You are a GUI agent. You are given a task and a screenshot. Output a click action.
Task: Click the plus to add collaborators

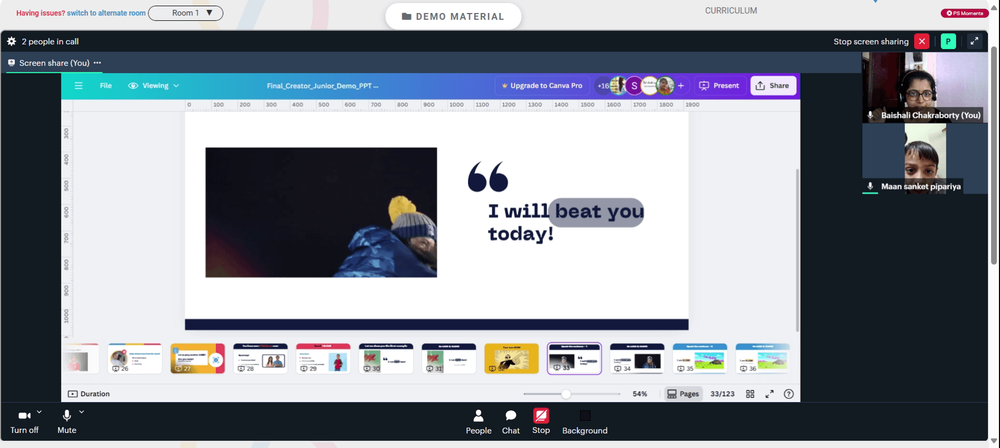click(x=680, y=86)
